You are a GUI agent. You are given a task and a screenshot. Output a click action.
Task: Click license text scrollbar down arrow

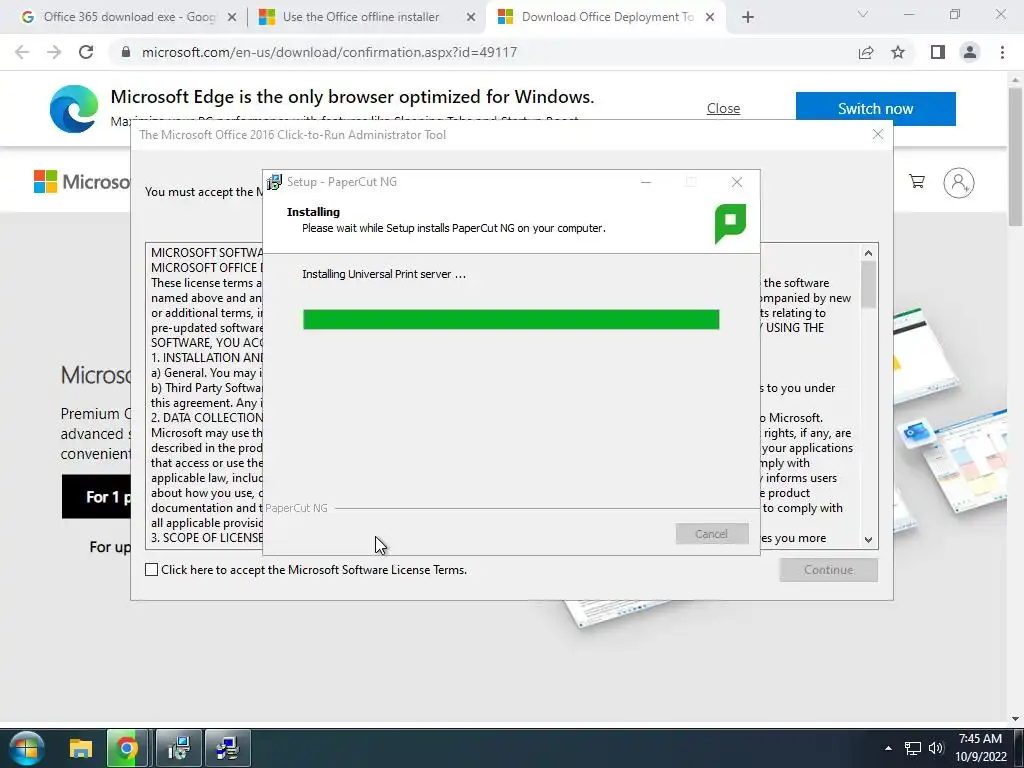pyautogui.click(x=868, y=539)
